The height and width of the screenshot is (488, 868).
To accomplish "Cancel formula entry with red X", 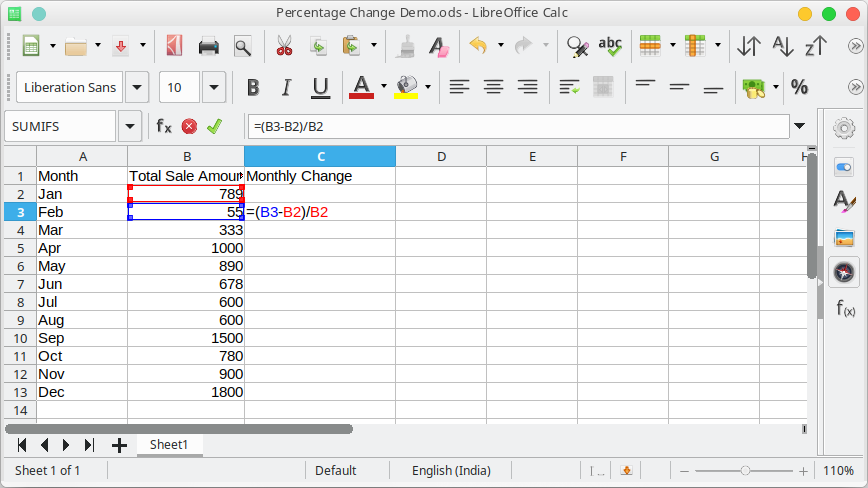I will (189, 127).
